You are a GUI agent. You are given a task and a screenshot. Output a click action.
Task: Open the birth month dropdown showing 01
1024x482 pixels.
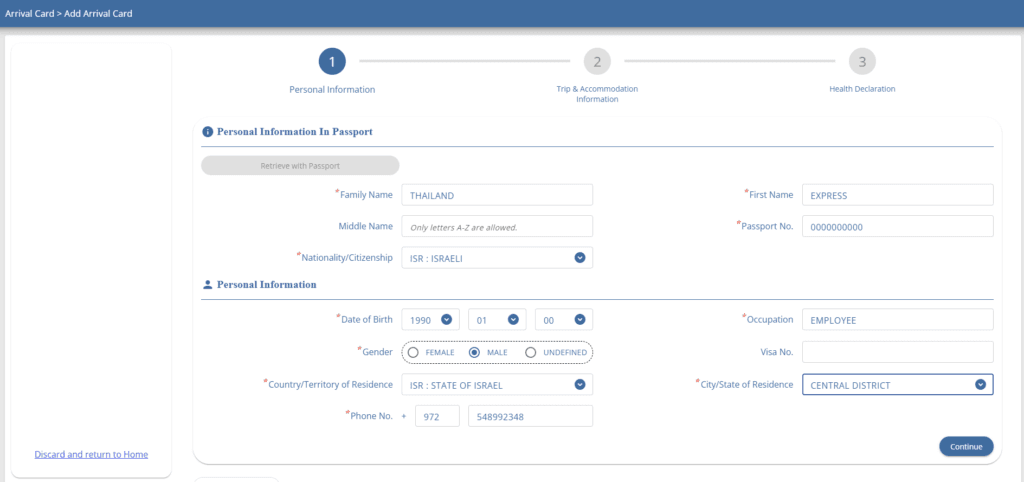(x=513, y=320)
